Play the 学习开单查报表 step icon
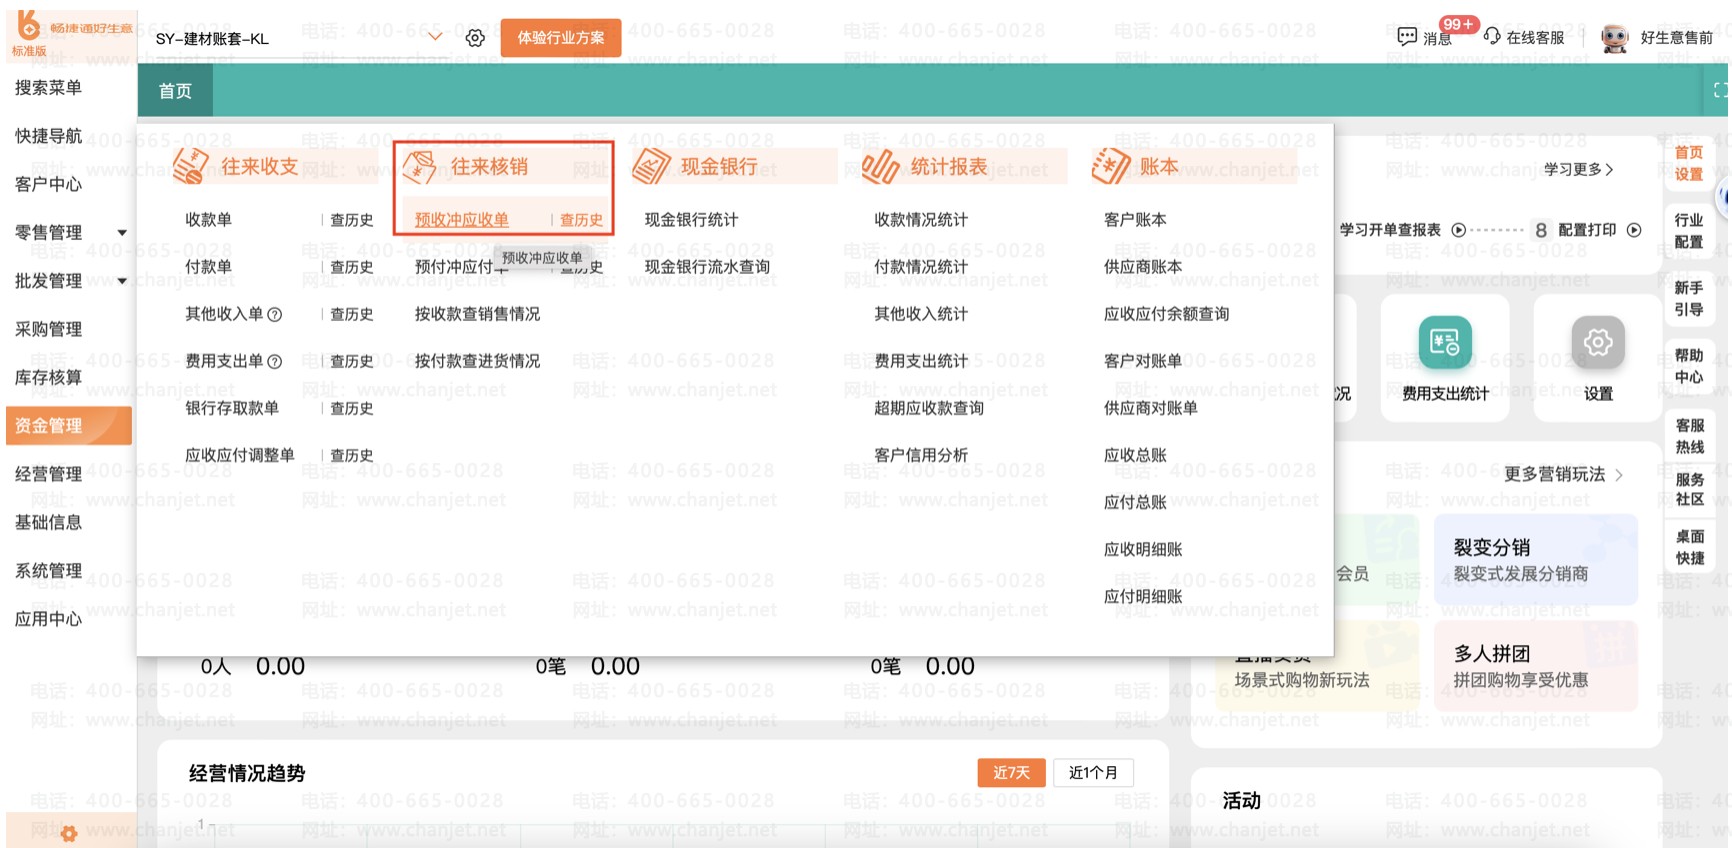This screenshot has height=848, width=1732. (x=1459, y=230)
